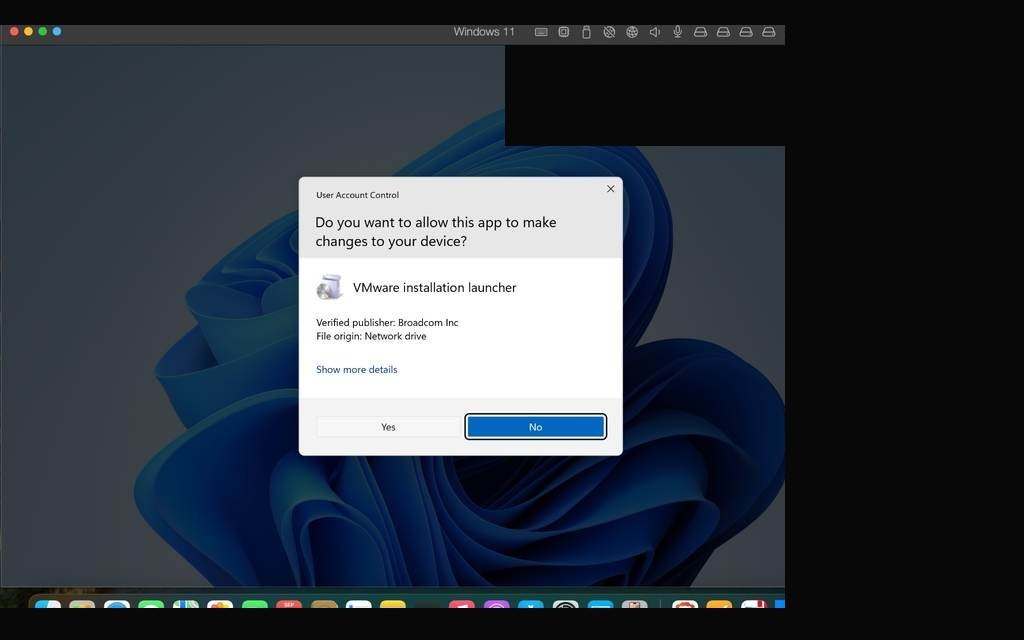The height and width of the screenshot is (640, 1024).
Task: Click the "VMware installation launcher" text
Action: tap(434, 287)
